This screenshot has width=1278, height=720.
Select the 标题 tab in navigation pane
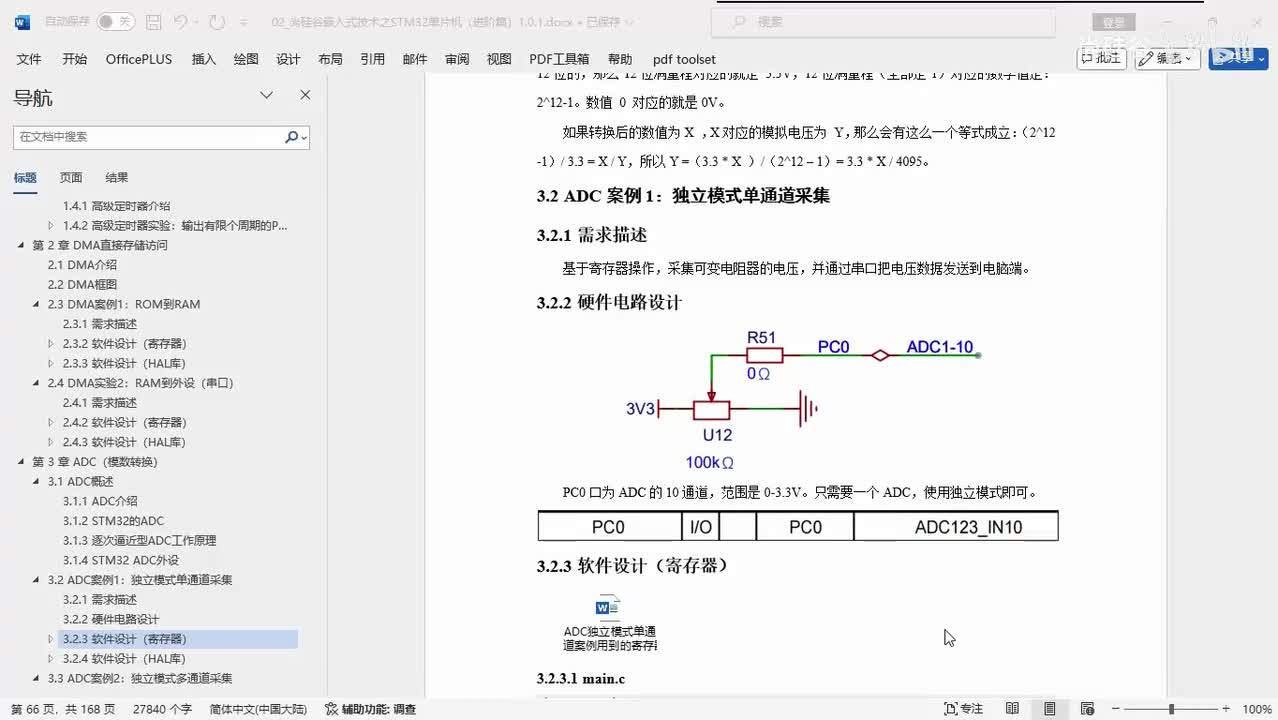click(x=25, y=178)
